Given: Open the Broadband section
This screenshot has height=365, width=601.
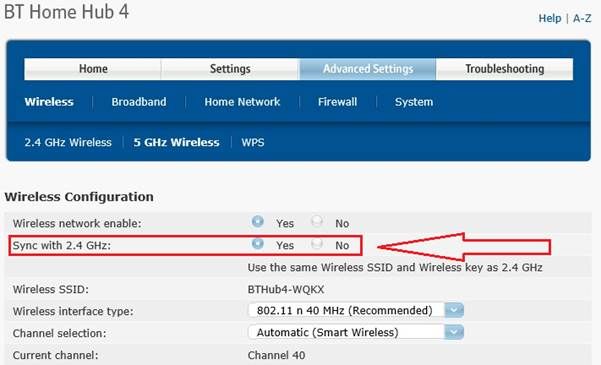Looking at the screenshot, I should point(139,102).
